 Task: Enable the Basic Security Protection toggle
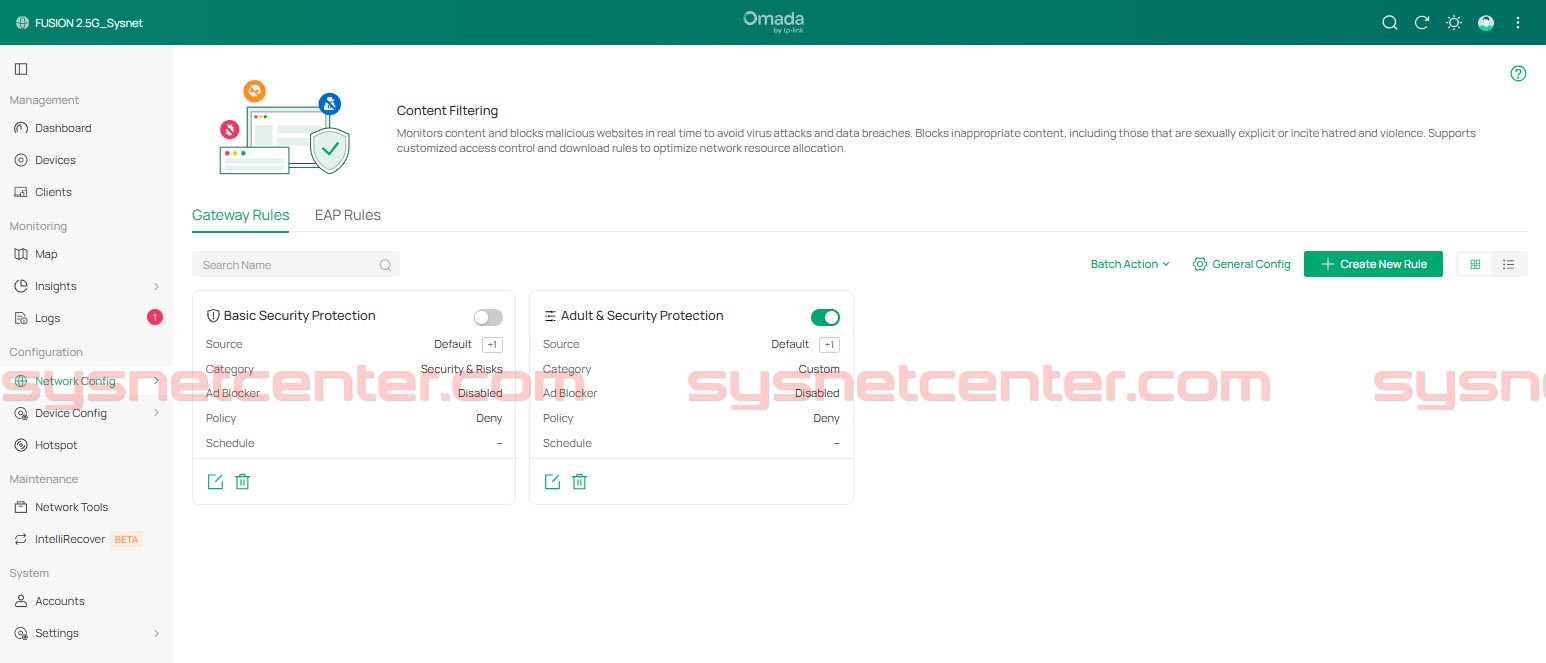pos(488,317)
